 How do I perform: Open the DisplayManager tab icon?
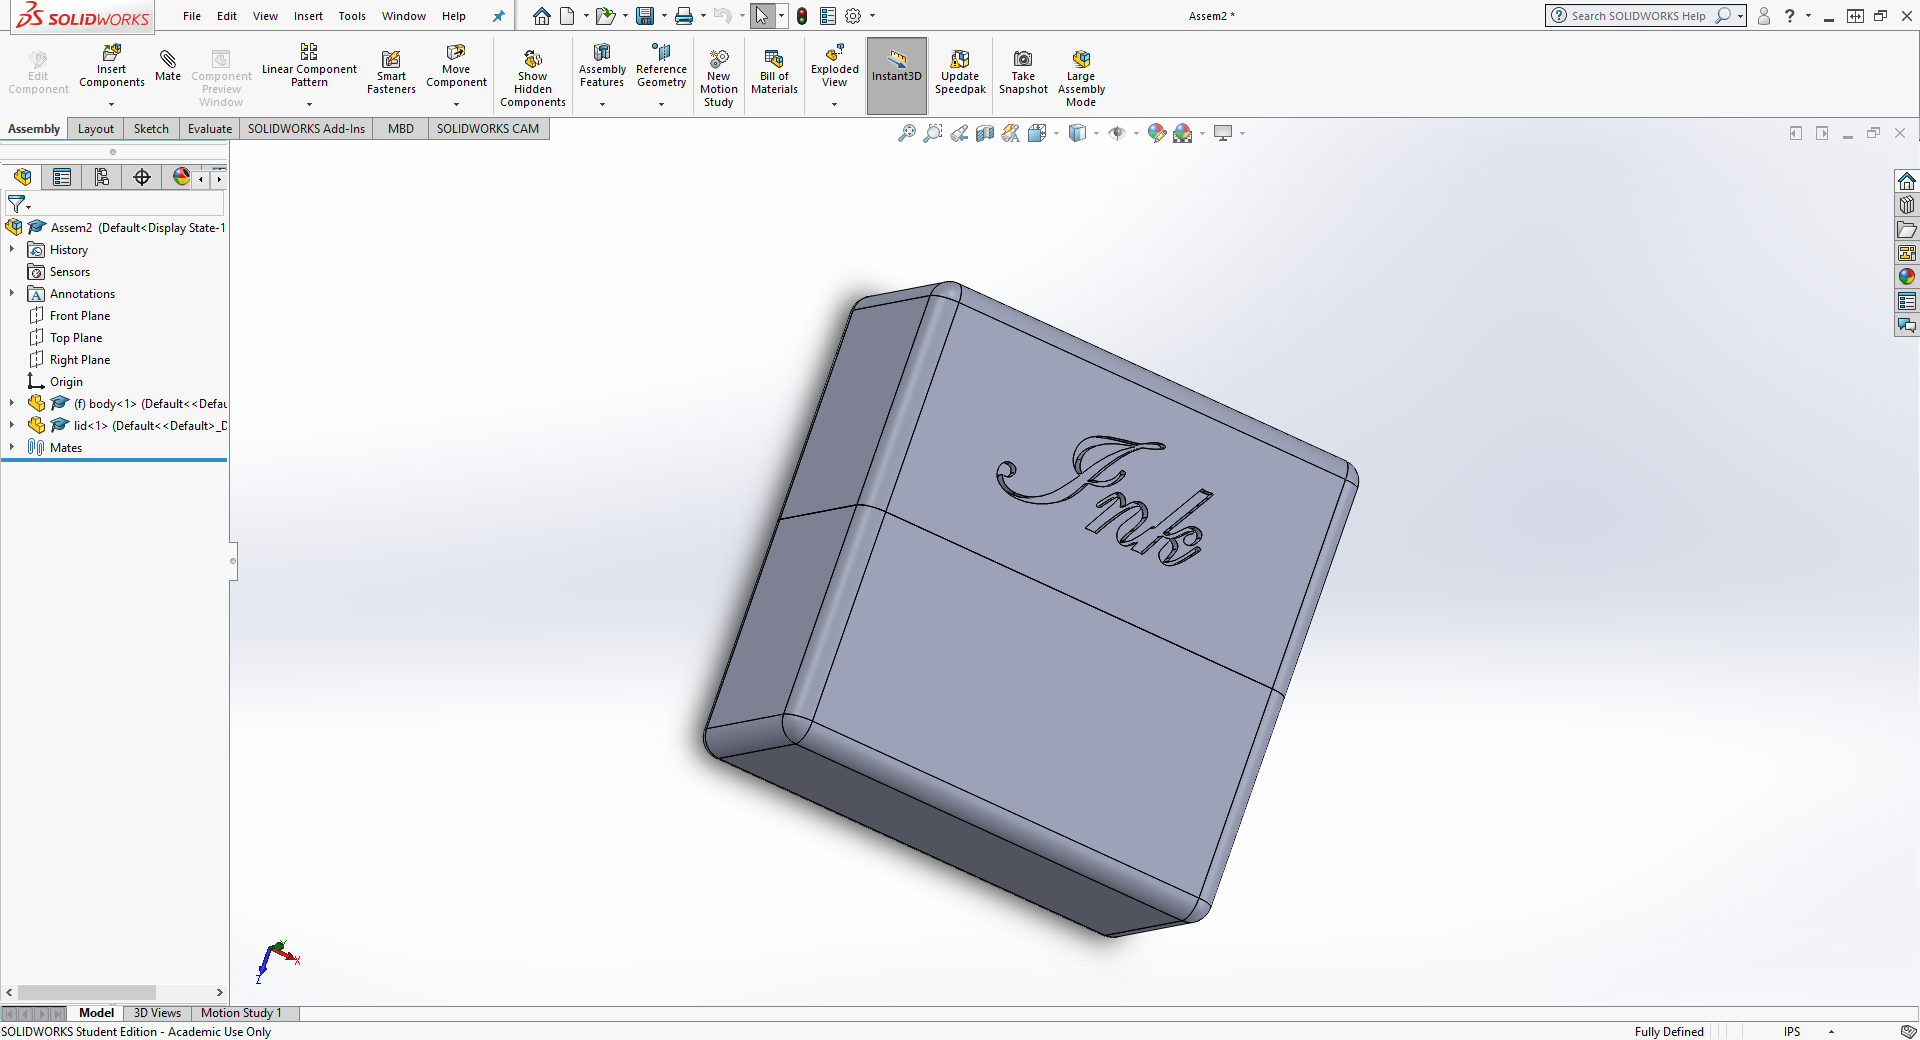(x=181, y=177)
